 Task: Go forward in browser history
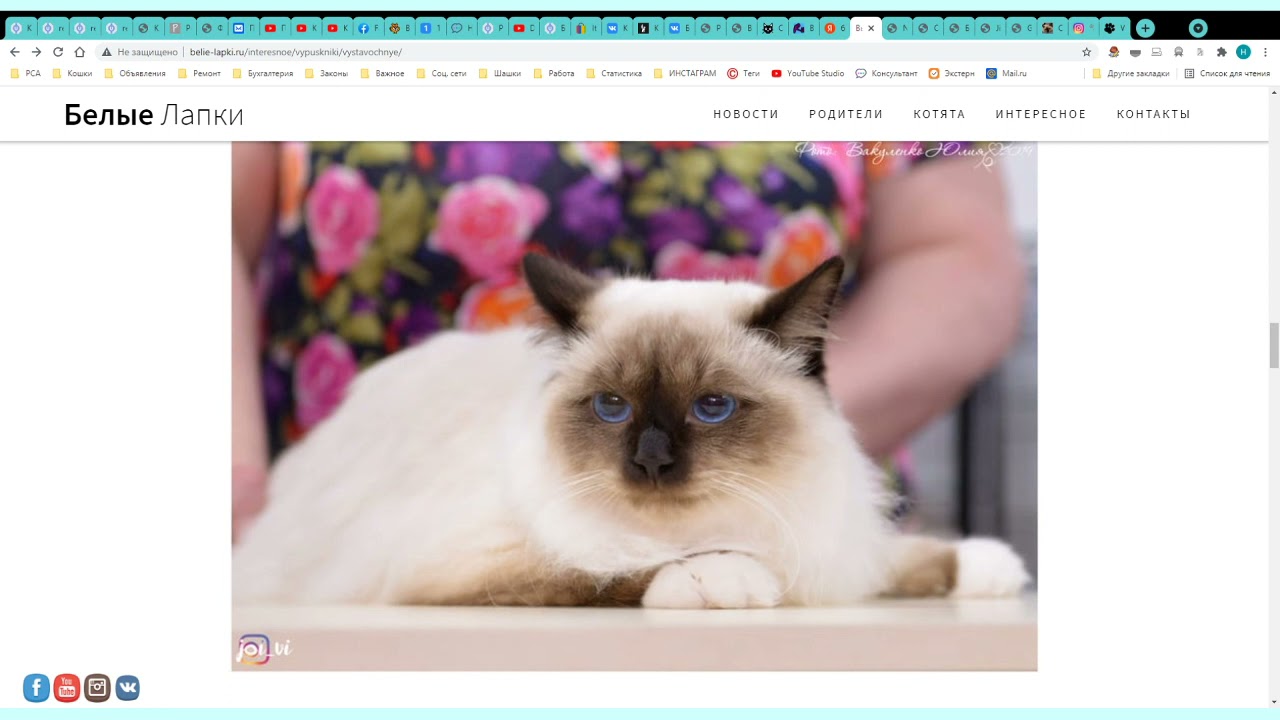click(x=36, y=52)
